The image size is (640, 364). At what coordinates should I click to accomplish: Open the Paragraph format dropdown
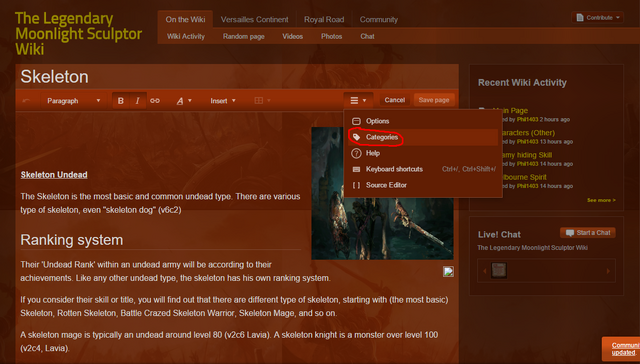[x=73, y=101]
